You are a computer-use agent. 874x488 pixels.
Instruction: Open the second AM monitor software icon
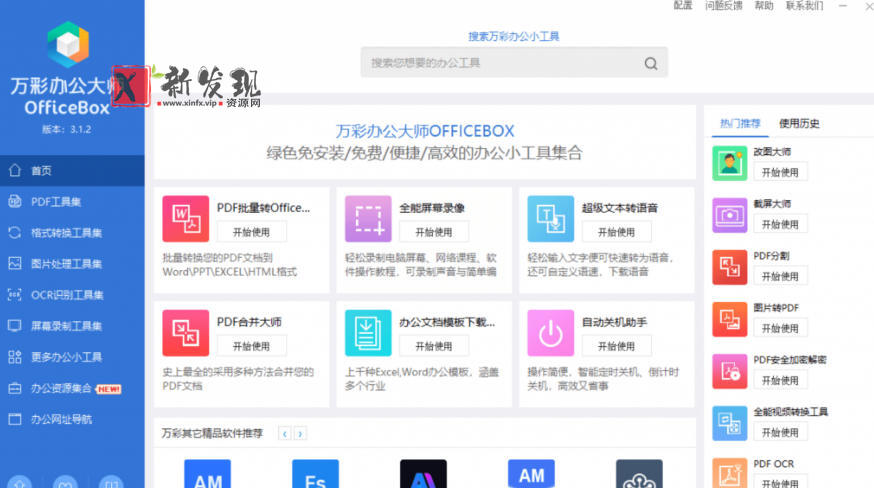[531, 474]
